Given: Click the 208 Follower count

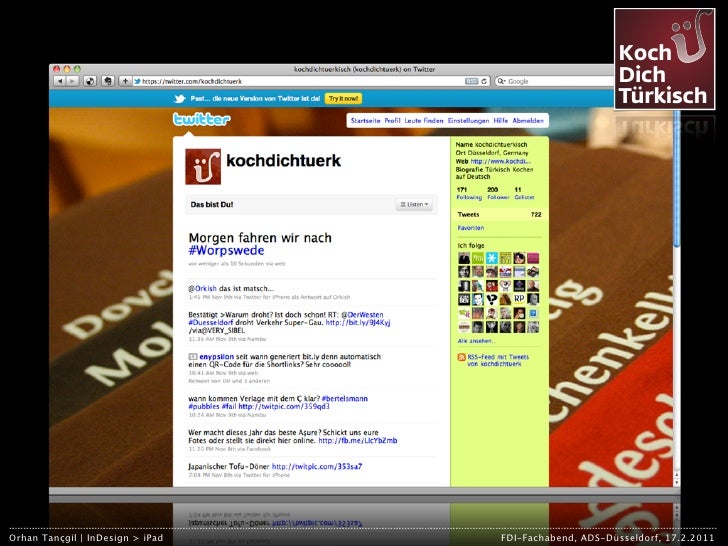Looking at the screenshot, I should (498, 193).
